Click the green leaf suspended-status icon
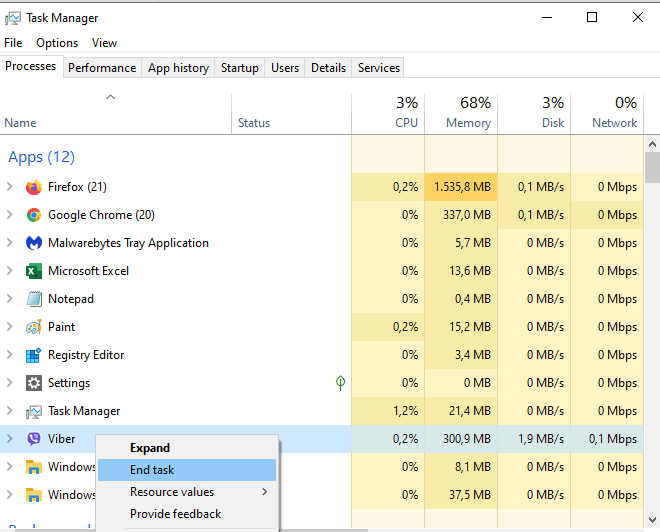Viewport: 660px width, 532px height. [x=340, y=383]
